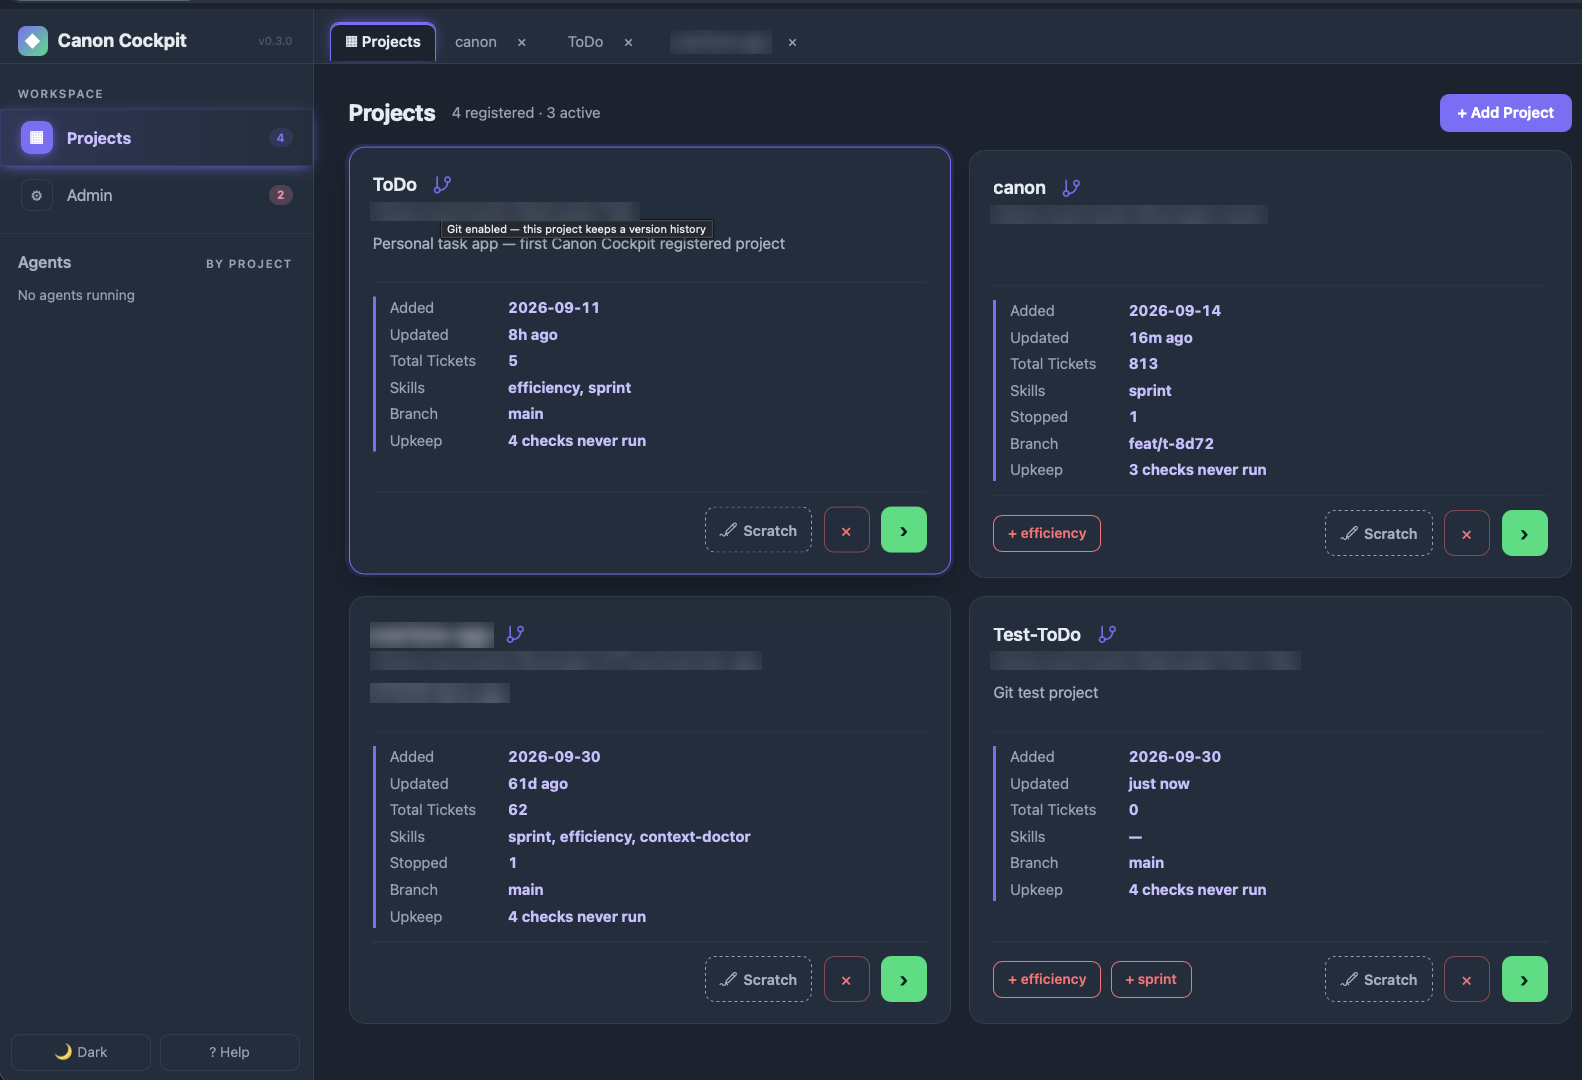This screenshot has width=1582, height=1080.
Task: Click the Canon Cockpit logo icon
Action: click(33, 41)
